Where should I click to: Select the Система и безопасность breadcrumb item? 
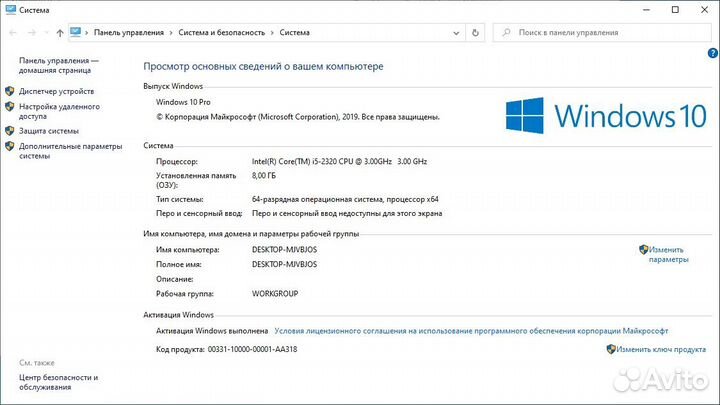coord(222,32)
